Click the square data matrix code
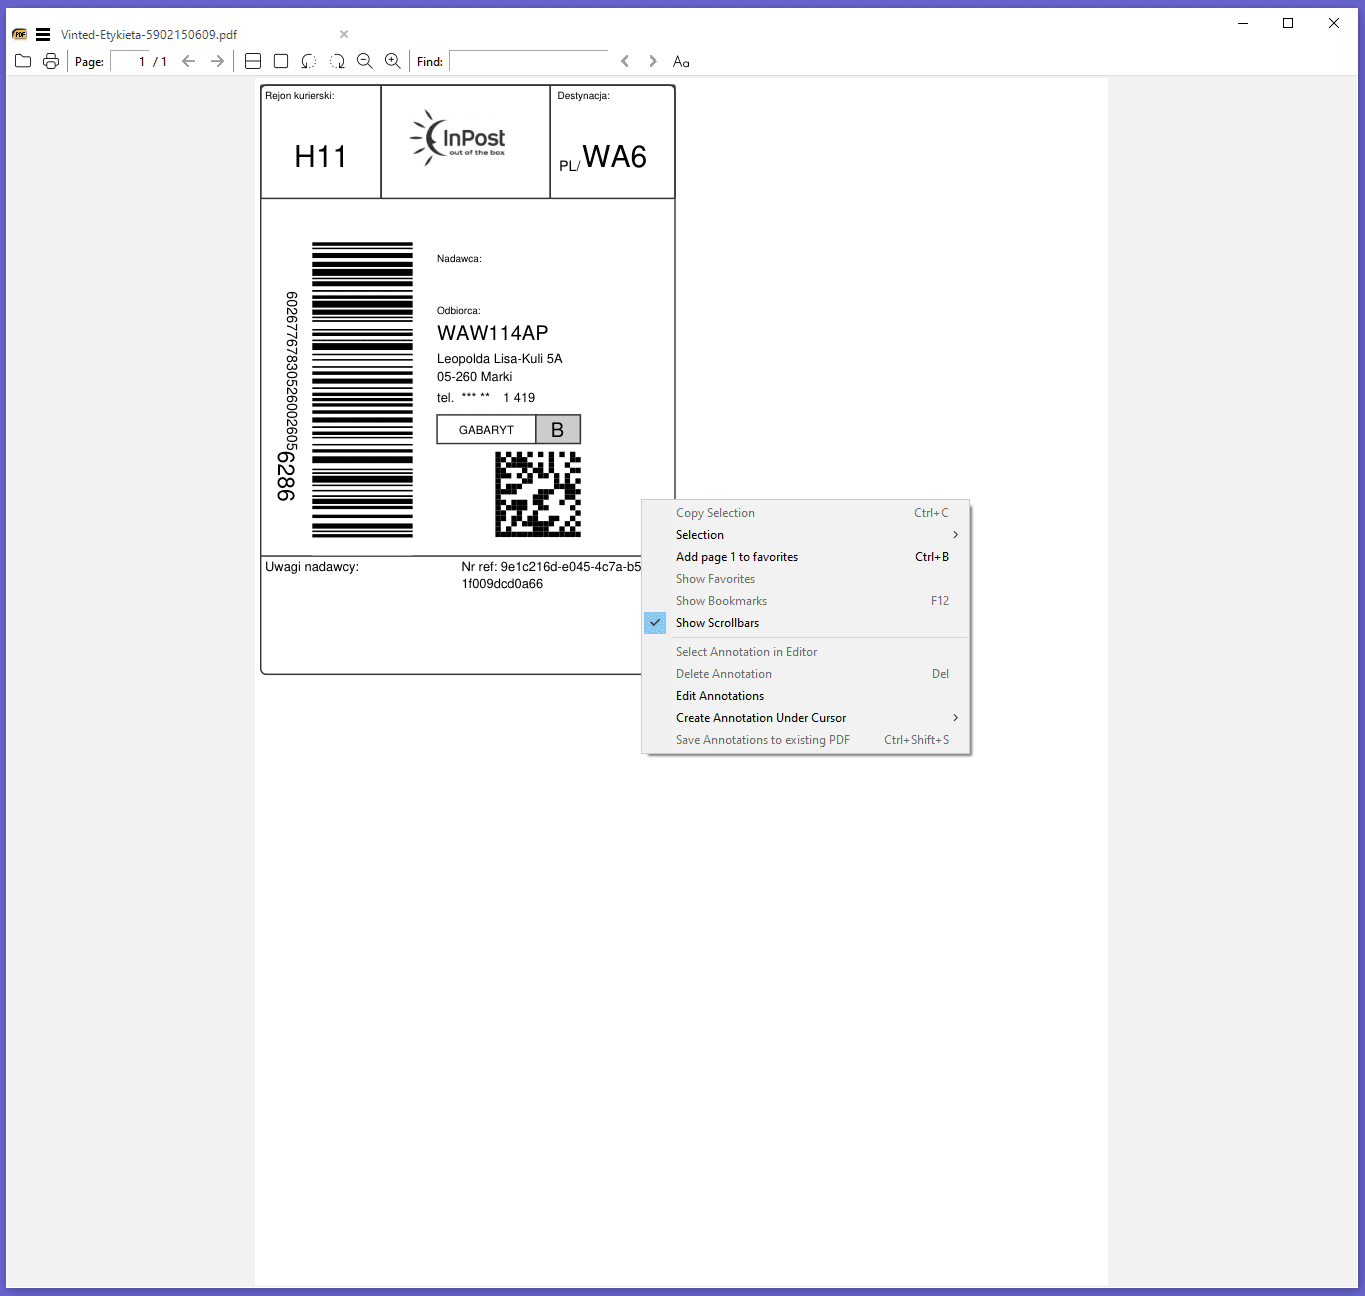Image resolution: width=1365 pixels, height=1296 pixels. 538,494
